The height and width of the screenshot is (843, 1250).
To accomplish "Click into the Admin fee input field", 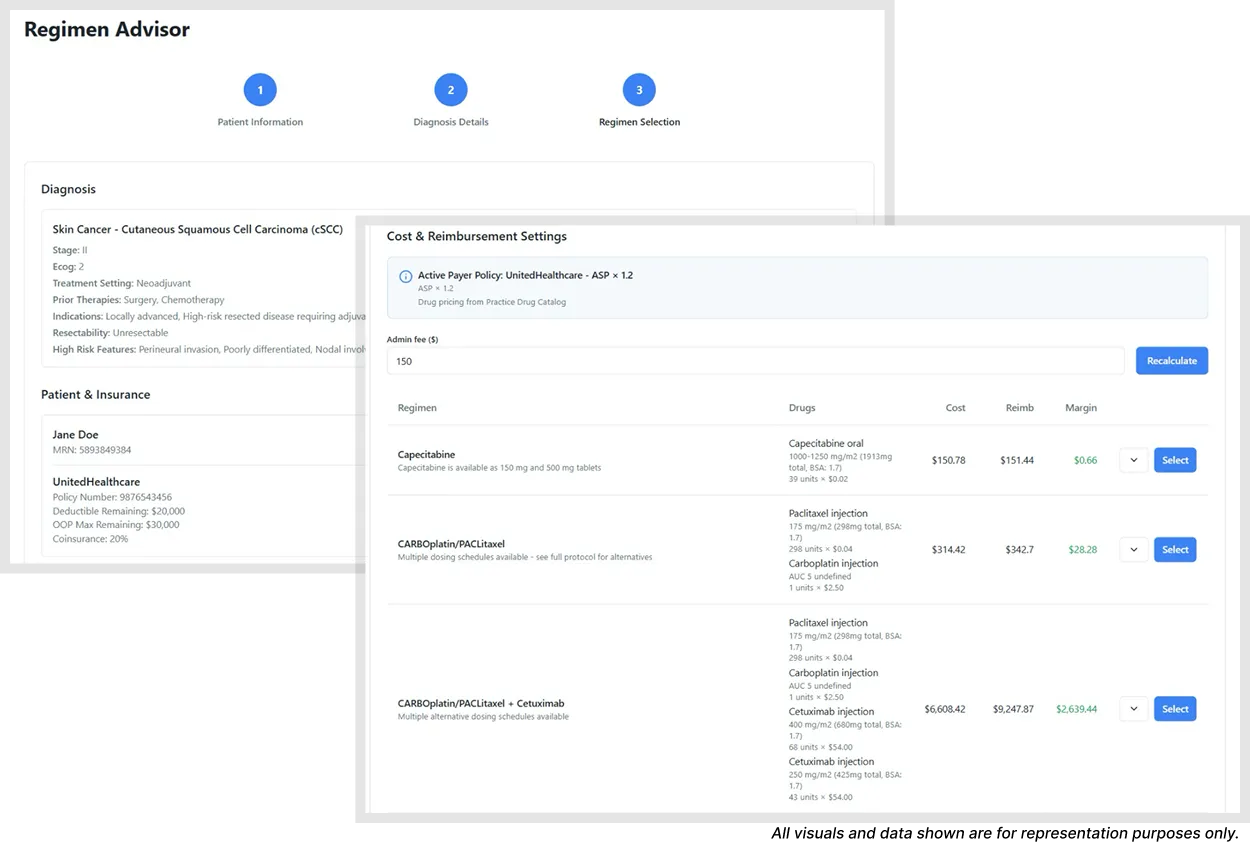I will pyautogui.click(x=755, y=361).
